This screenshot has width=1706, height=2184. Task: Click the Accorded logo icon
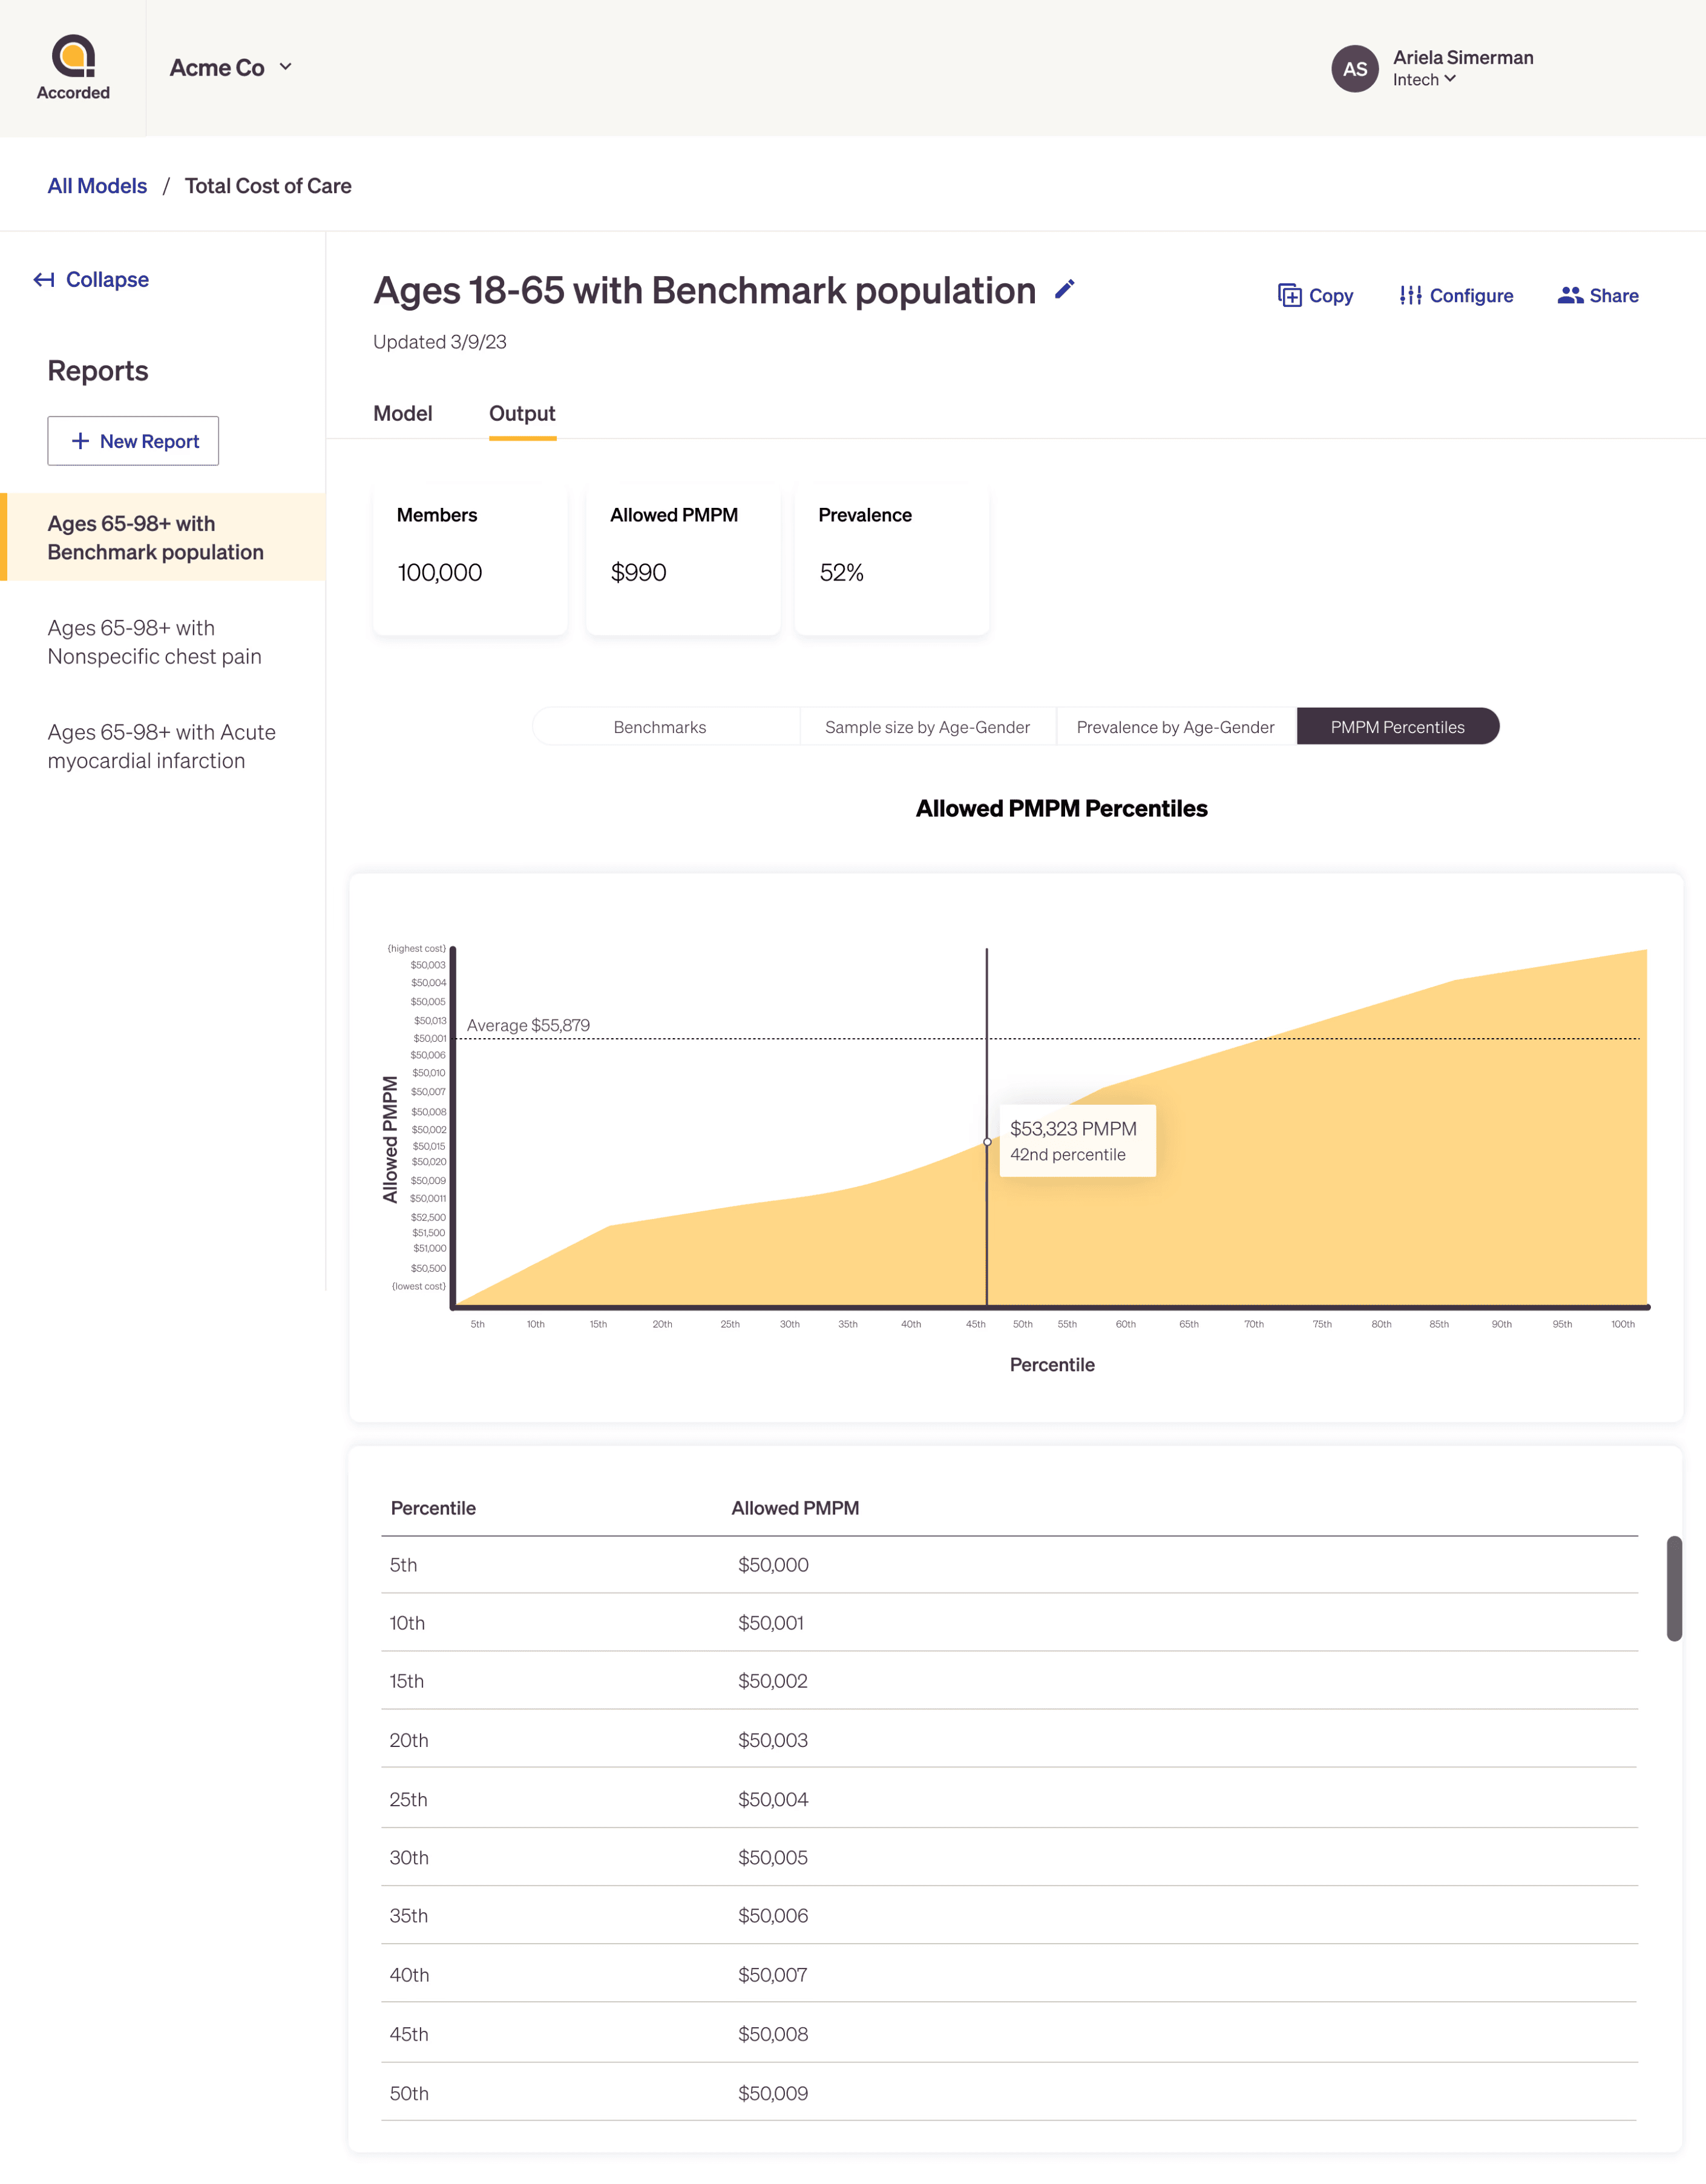73,56
